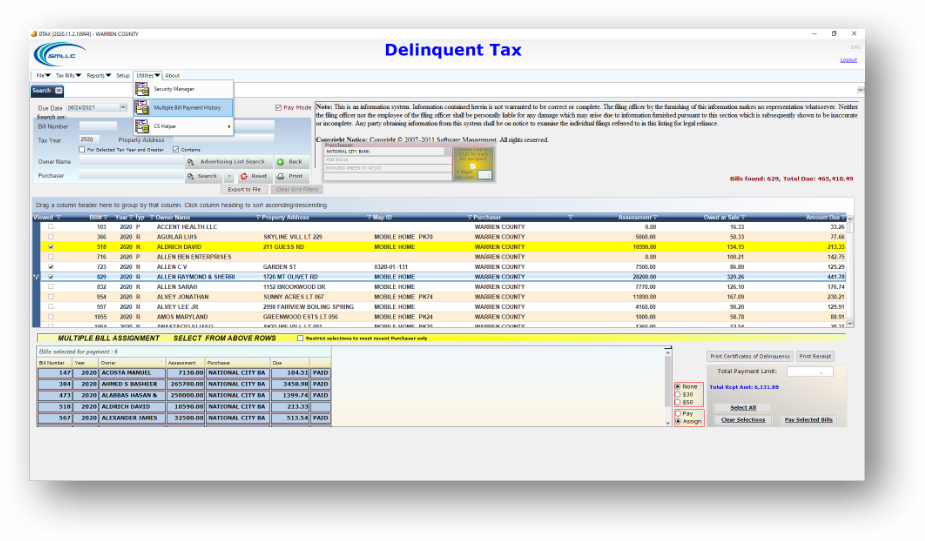Click the CS Helper menu icon
The height and width of the screenshot is (541, 925).
[142, 126]
